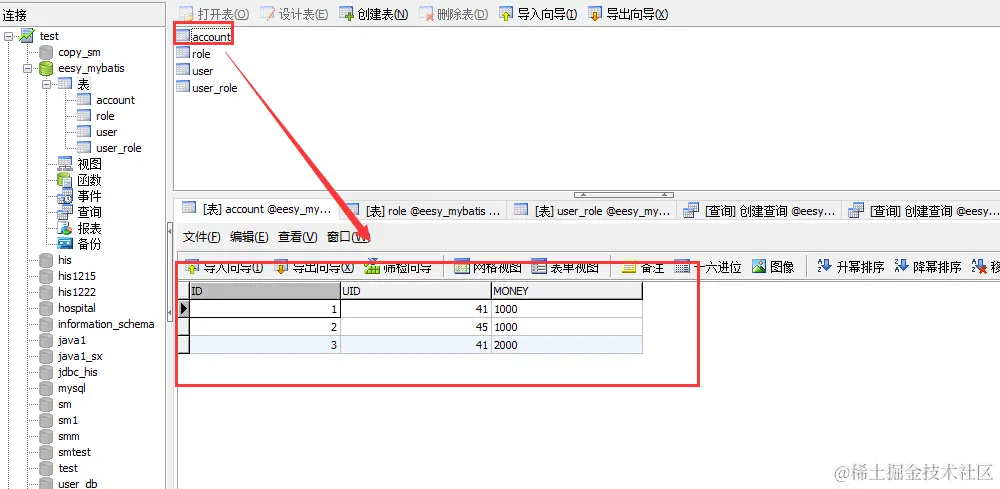The width and height of the screenshot is (1000, 489).
Task: Select user in the object list pane
Action: coord(195,71)
